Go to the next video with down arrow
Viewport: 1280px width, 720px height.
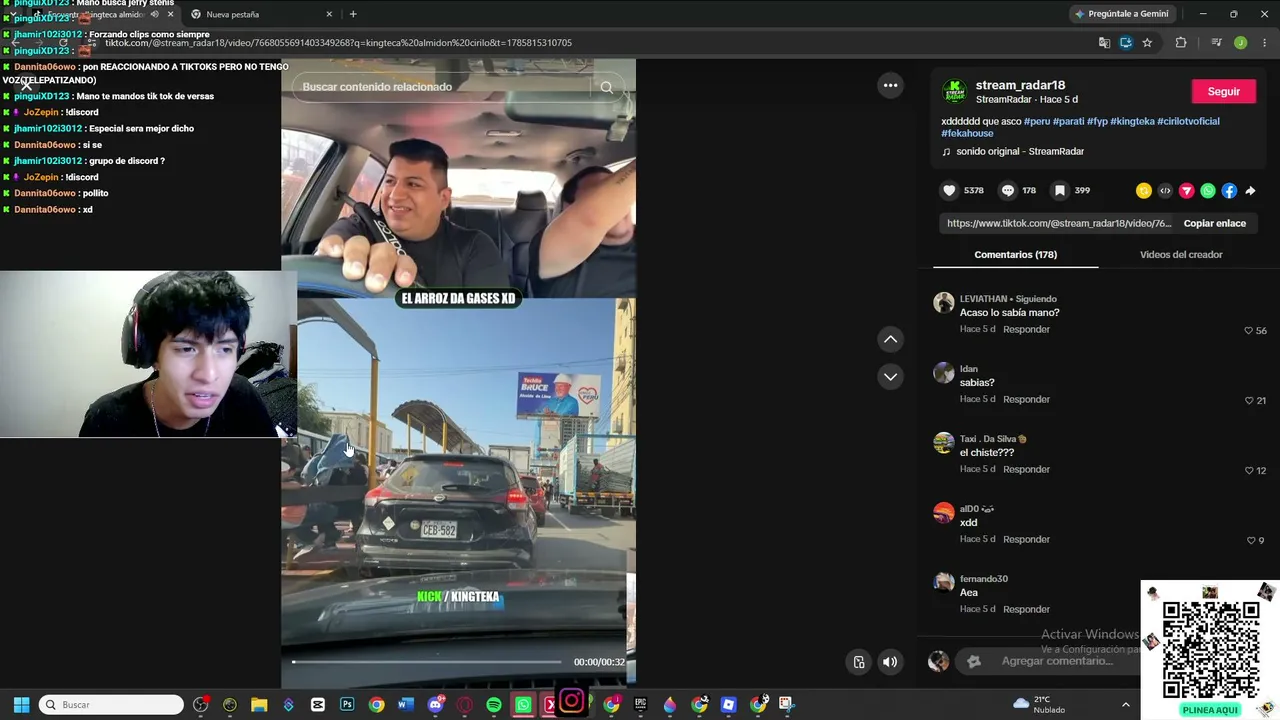click(890, 377)
